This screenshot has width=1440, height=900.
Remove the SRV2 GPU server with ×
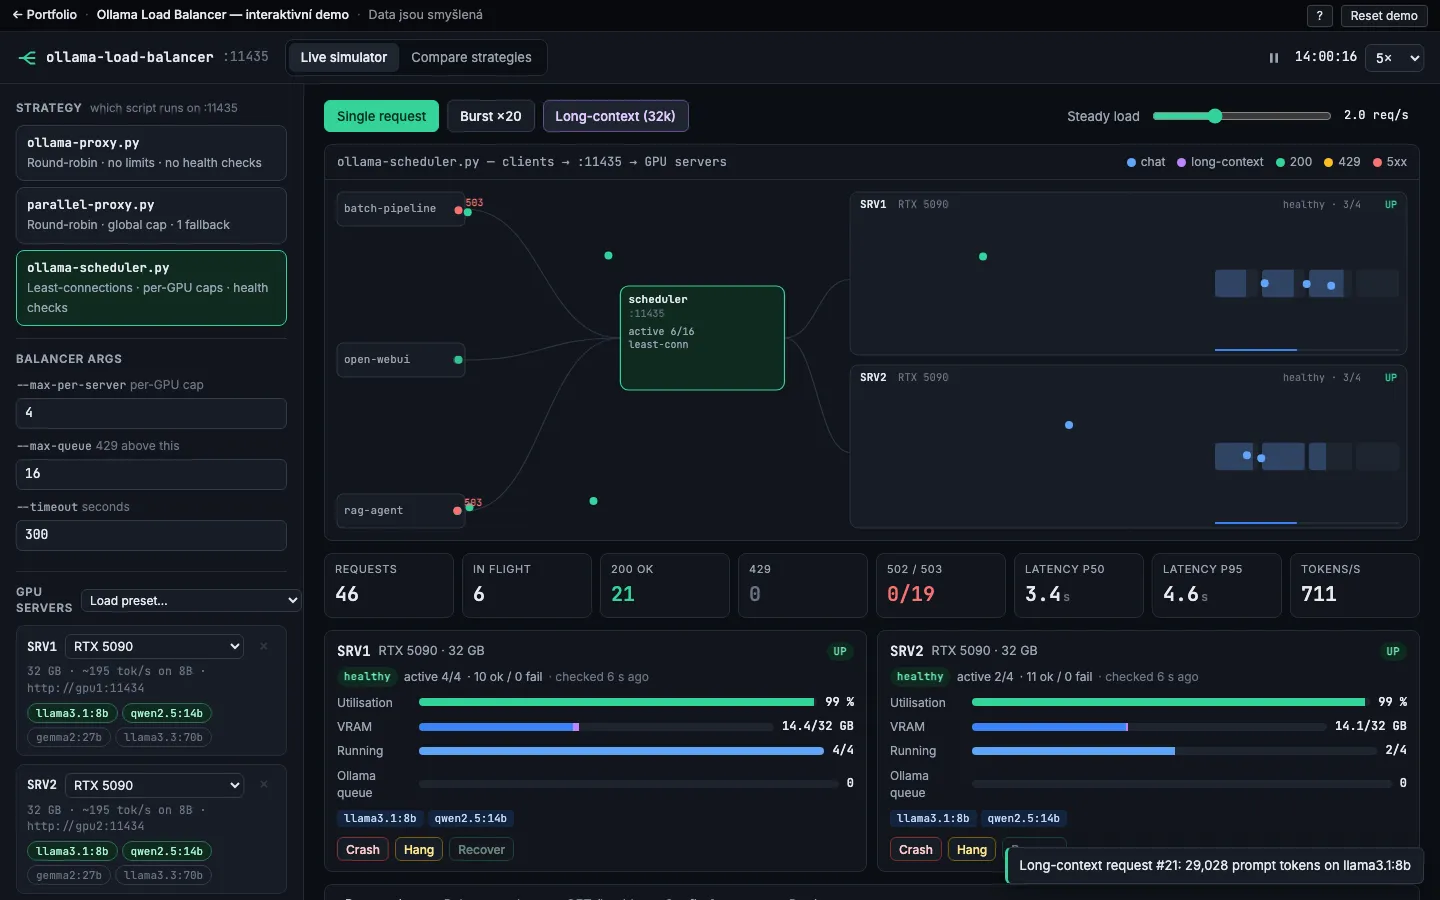coord(264,785)
